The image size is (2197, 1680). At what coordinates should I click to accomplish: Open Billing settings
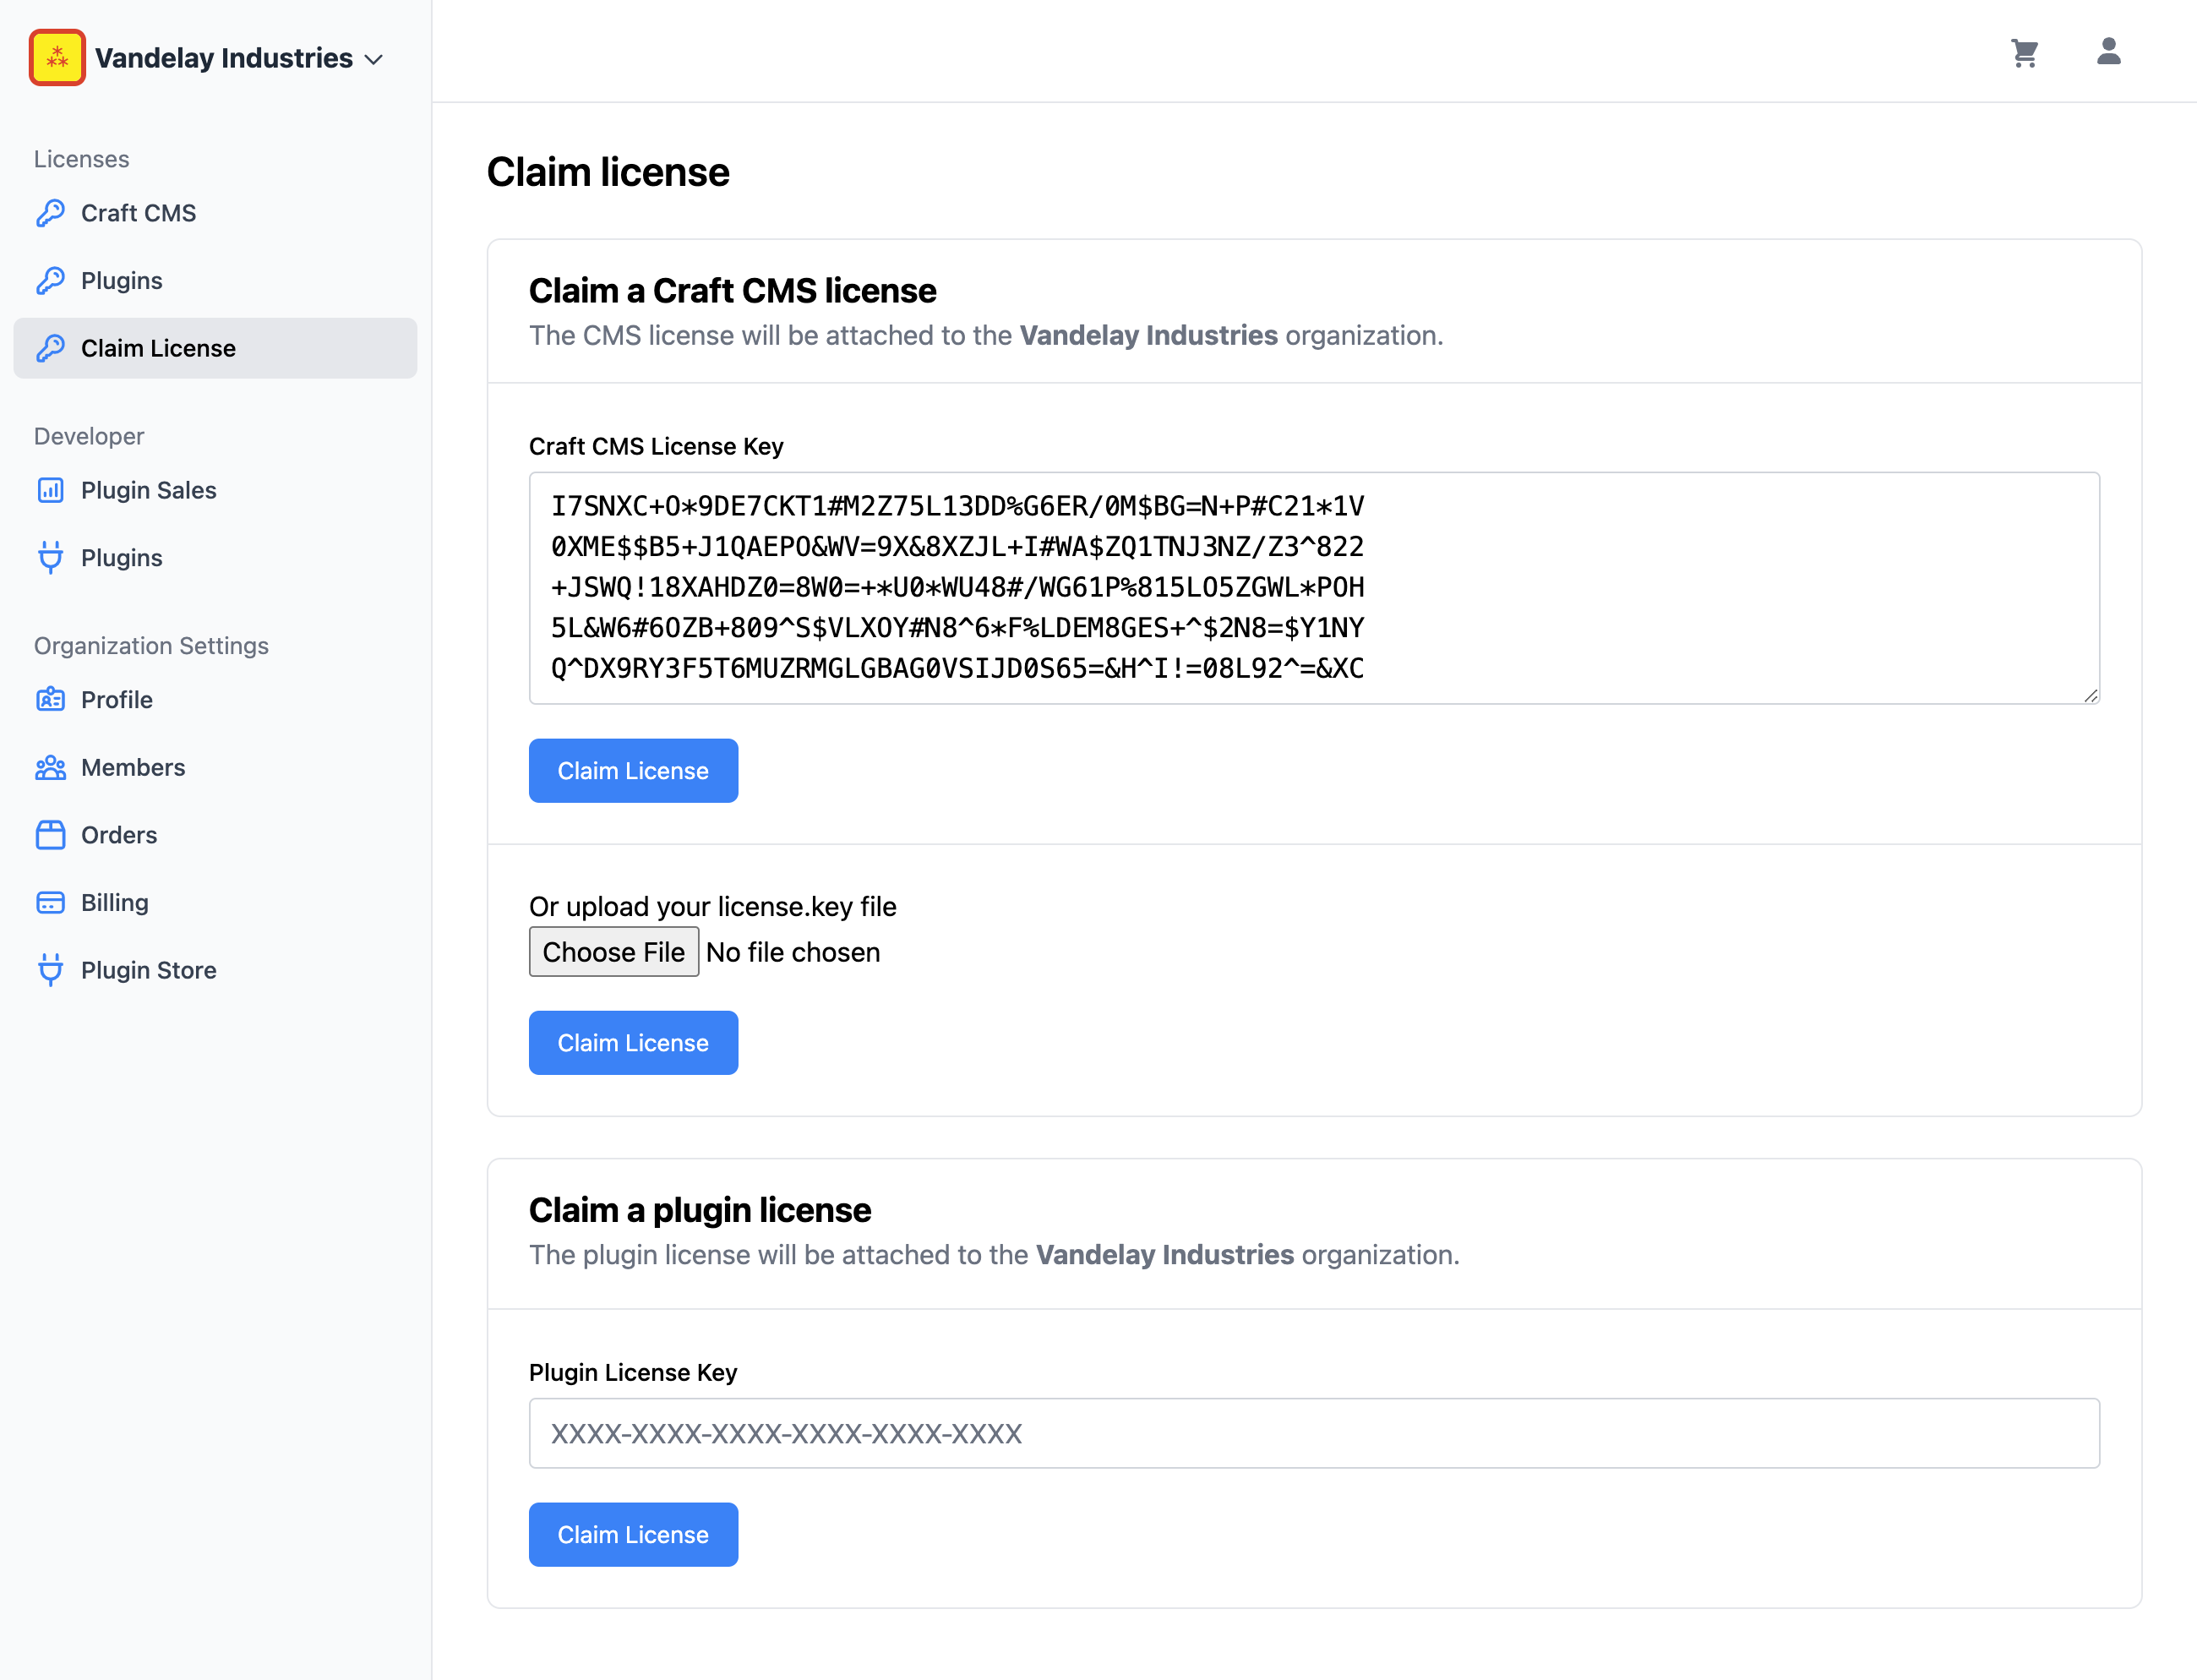point(215,903)
